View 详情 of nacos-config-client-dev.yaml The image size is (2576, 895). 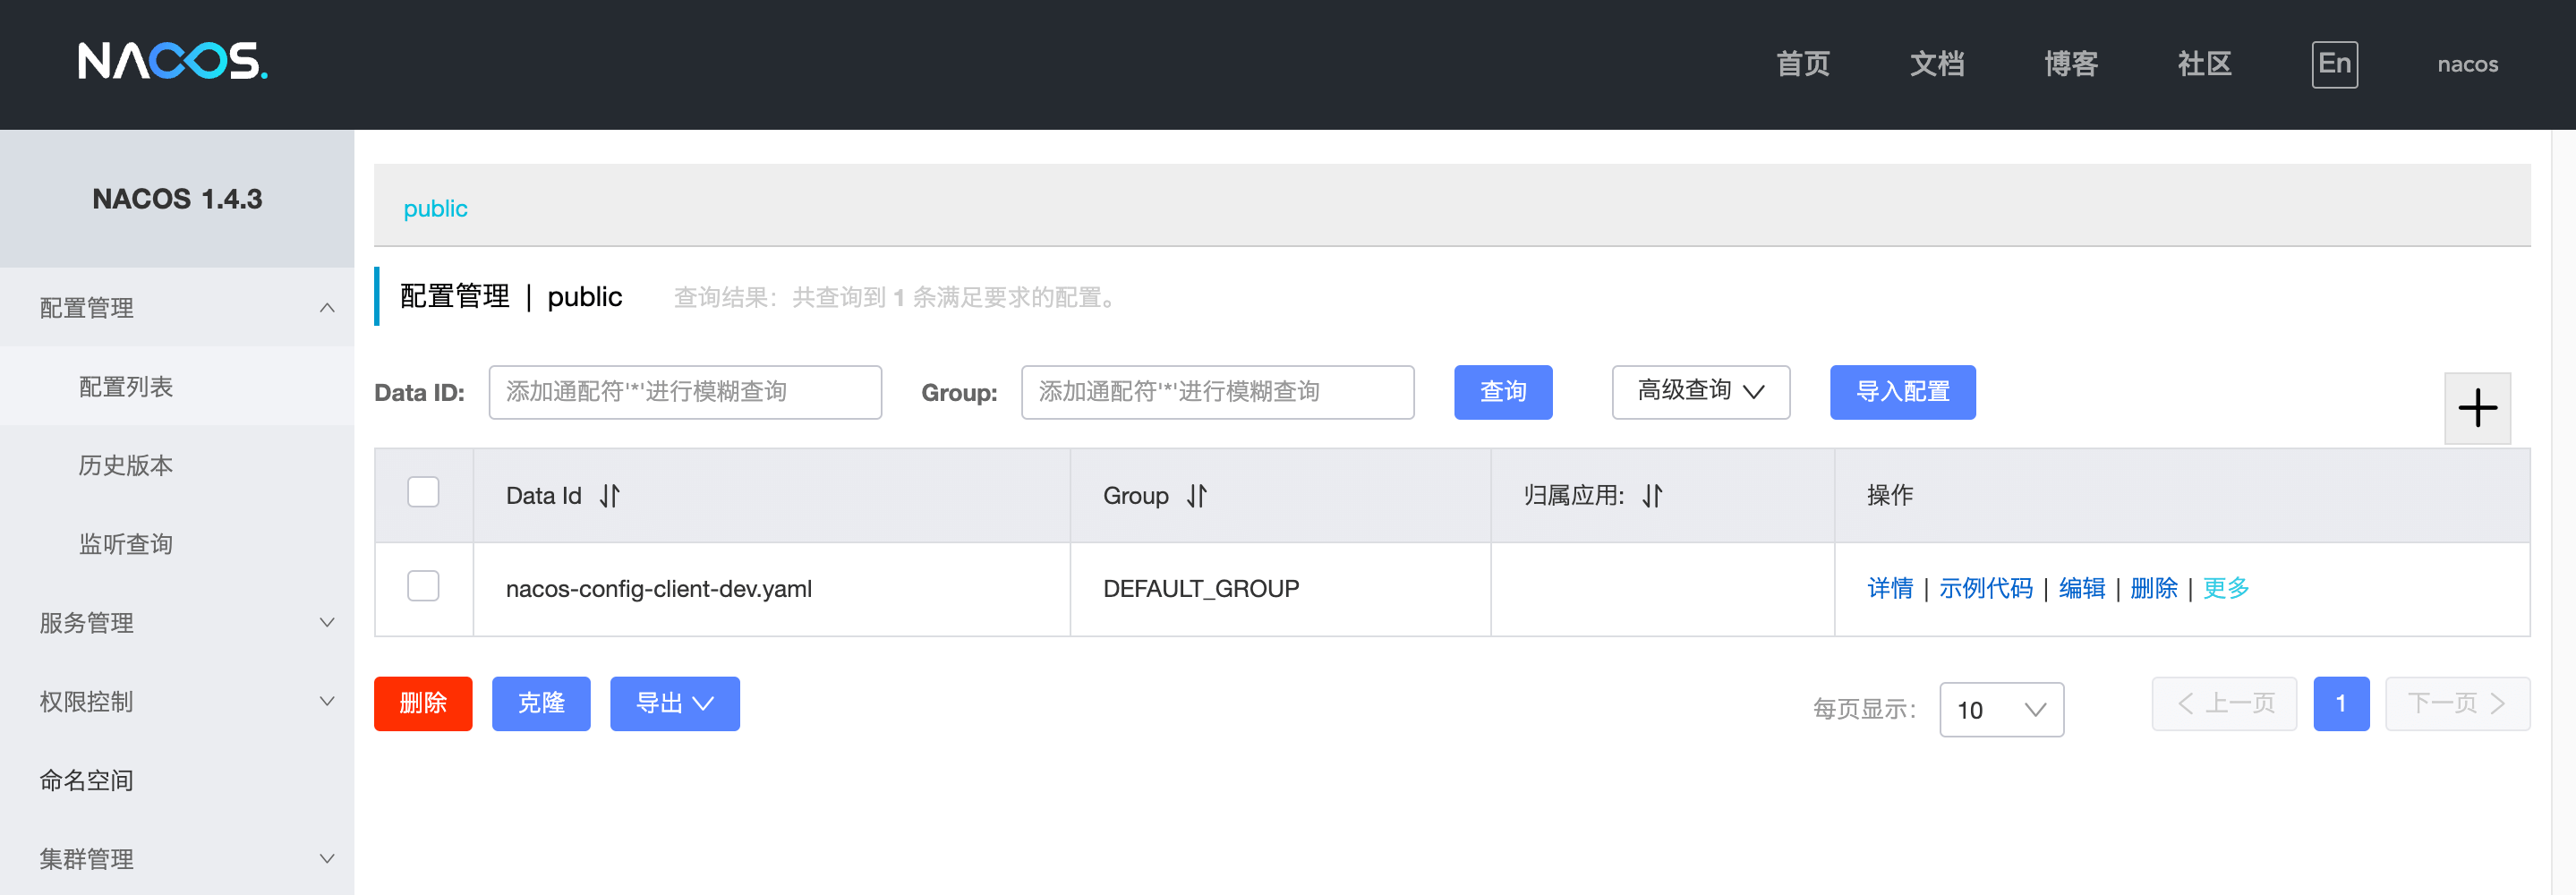[1890, 588]
